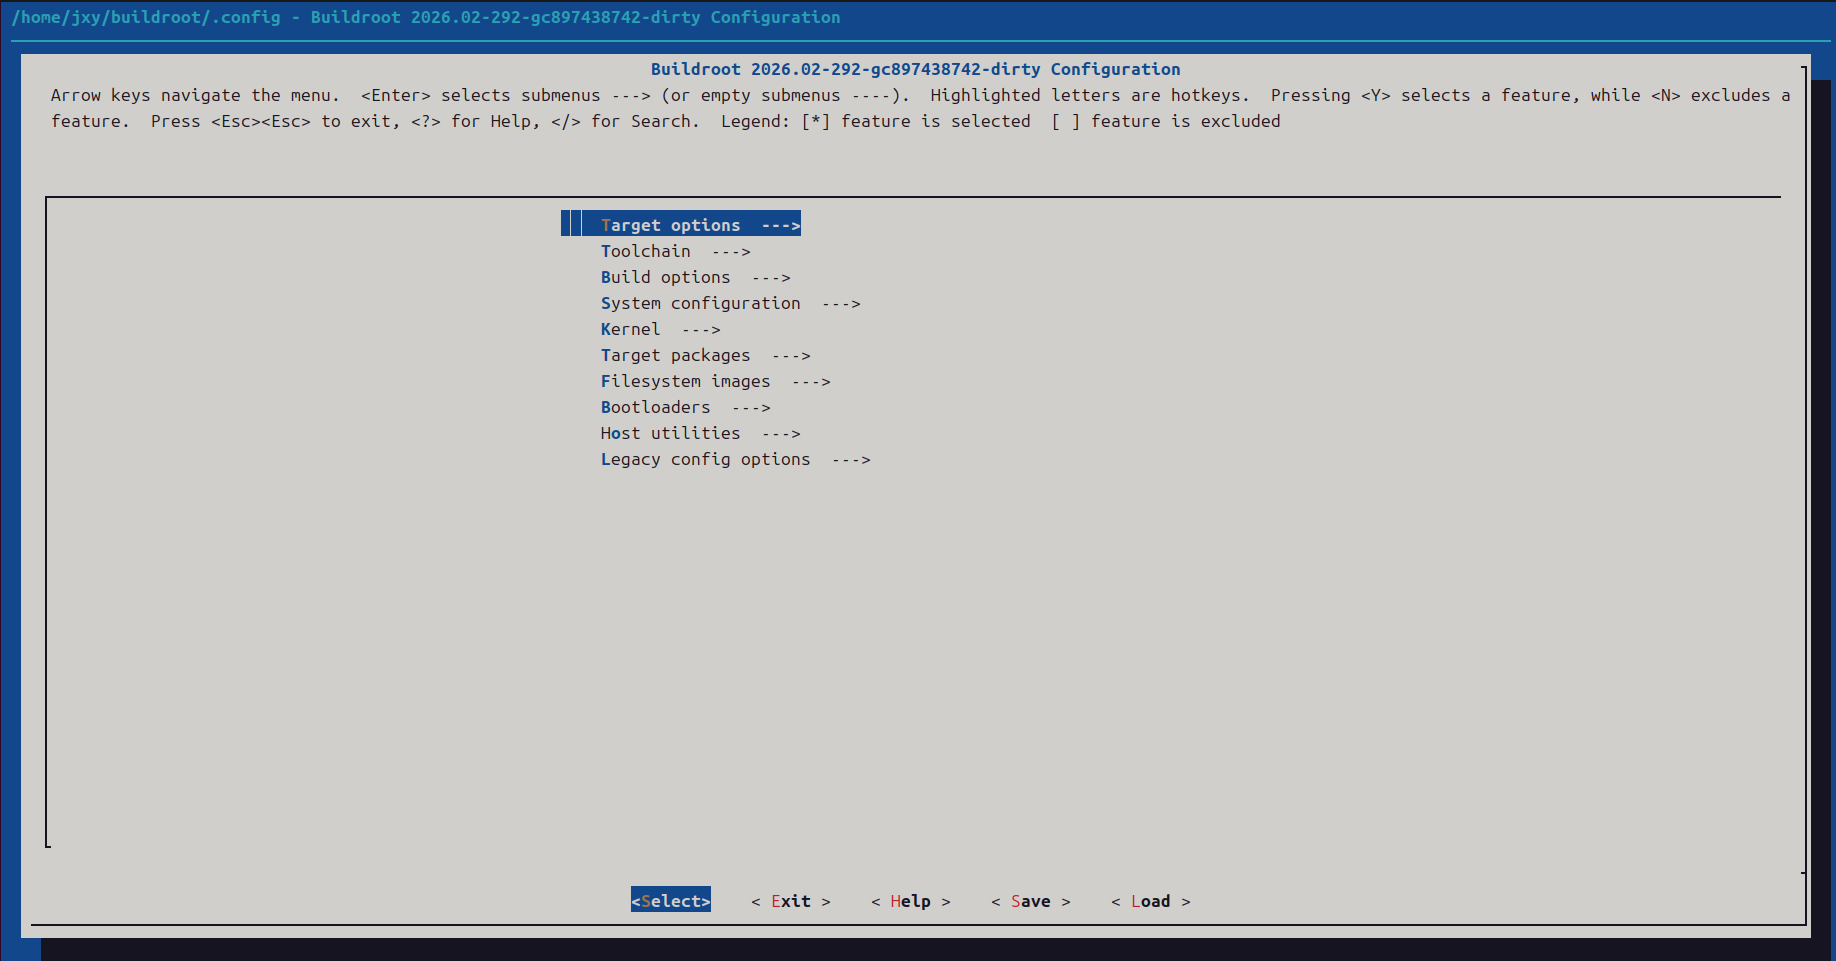Click the Save button
Screen dimensions: 1836x961
pos(1030,901)
